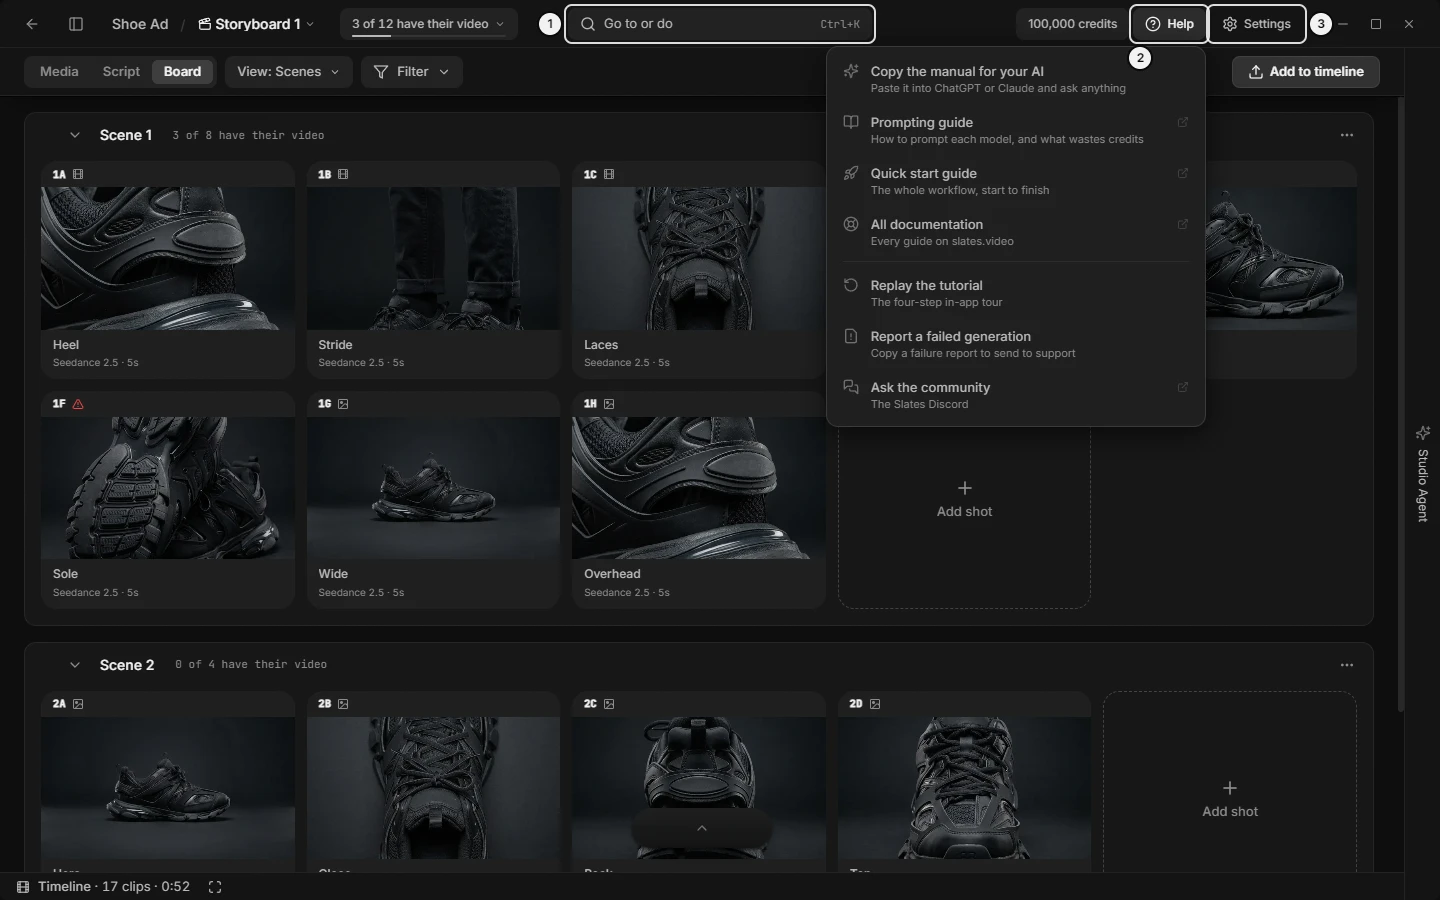The height and width of the screenshot is (900, 1440).
Task: Choose Report a failed generation
Action: tap(1016, 344)
